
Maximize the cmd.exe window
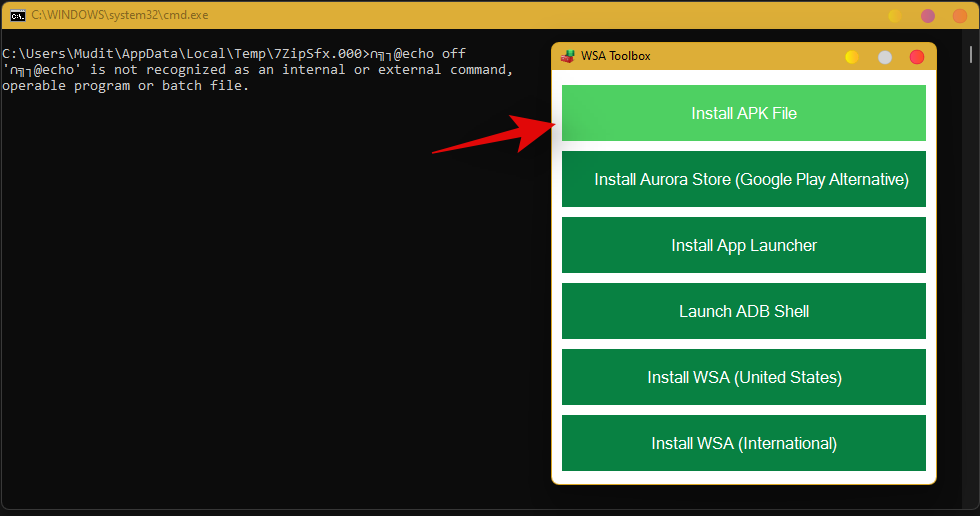pos(928,16)
